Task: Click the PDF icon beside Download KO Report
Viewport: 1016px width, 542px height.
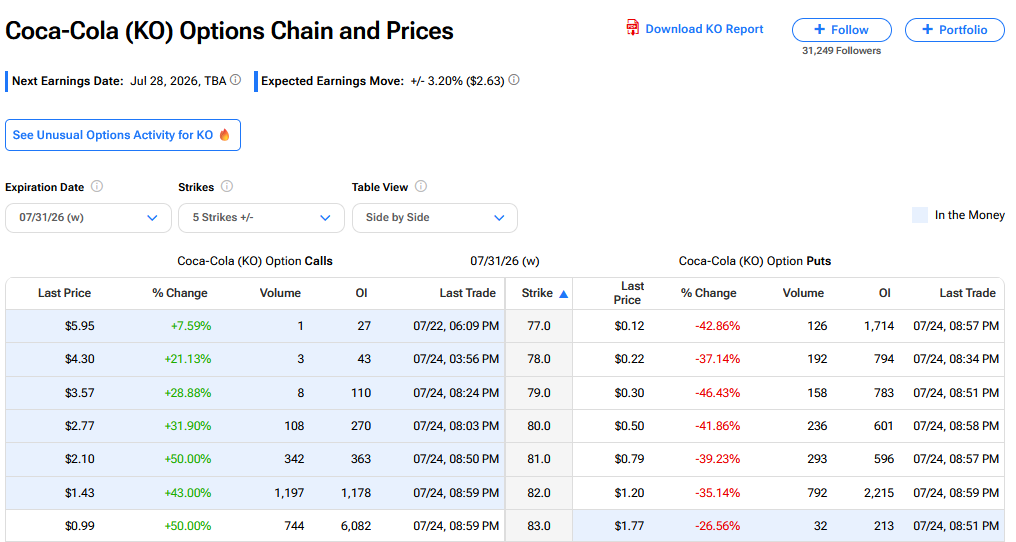Action: coord(632,28)
